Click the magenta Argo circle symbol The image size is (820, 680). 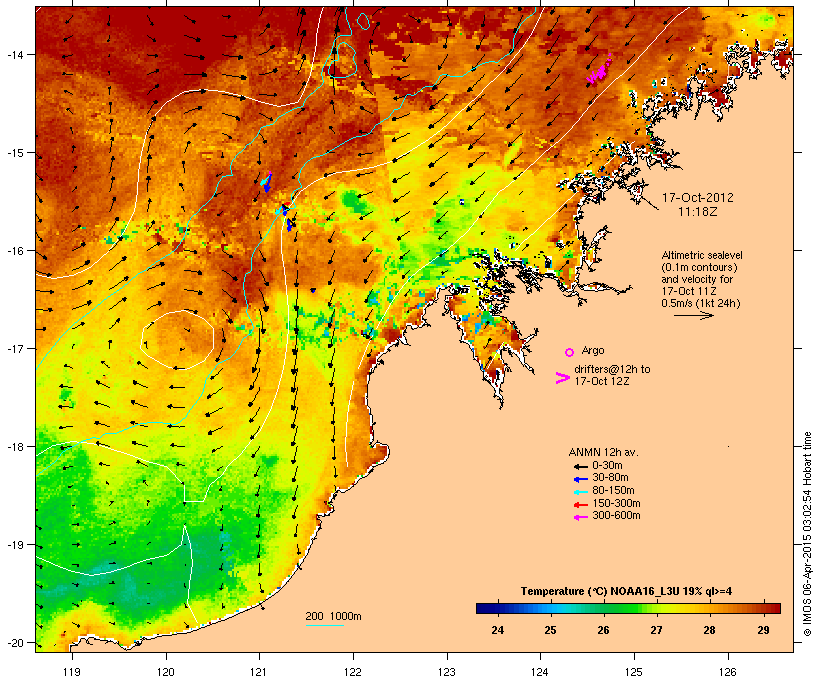pos(570,352)
